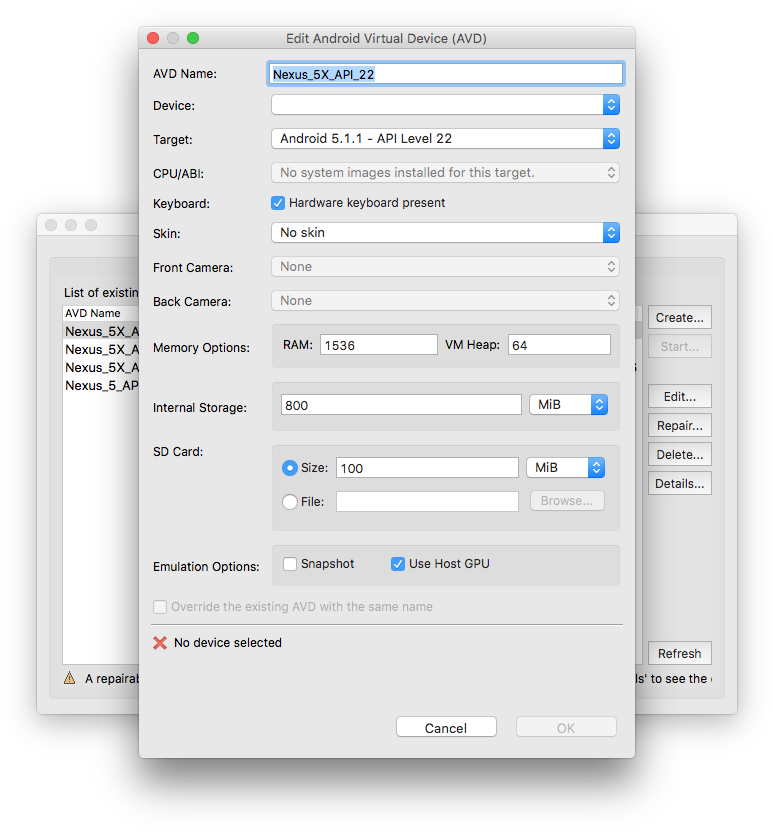
Task: Click the Cancel button
Action: pos(446,728)
